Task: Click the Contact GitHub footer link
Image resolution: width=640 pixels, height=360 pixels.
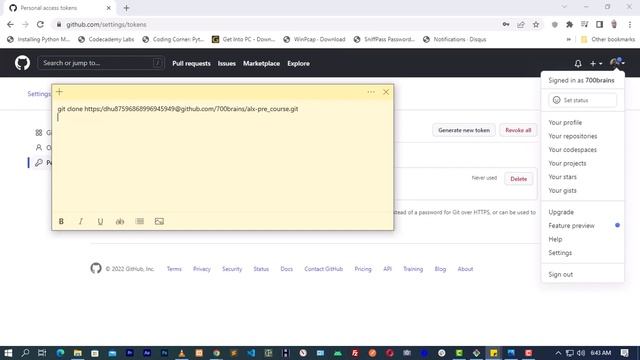Action: pos(323,269)
